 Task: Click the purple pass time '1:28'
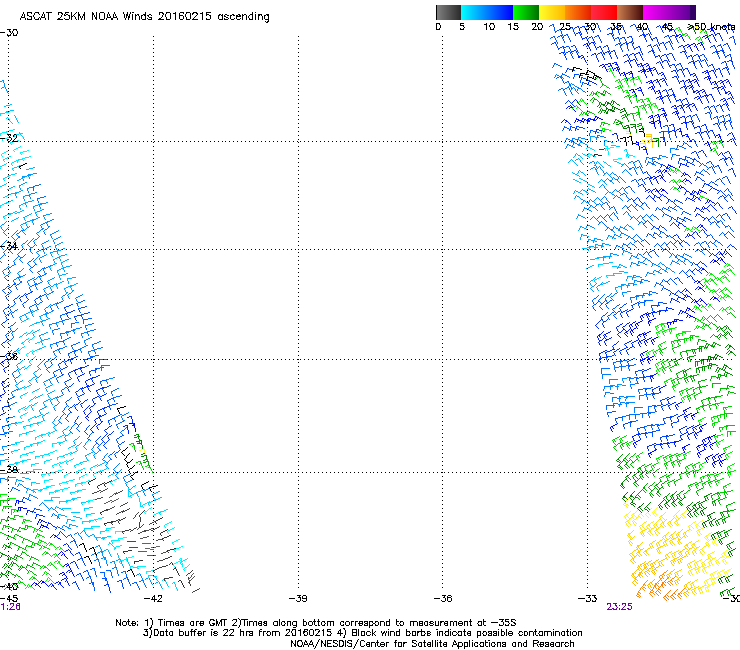(10, 607)
